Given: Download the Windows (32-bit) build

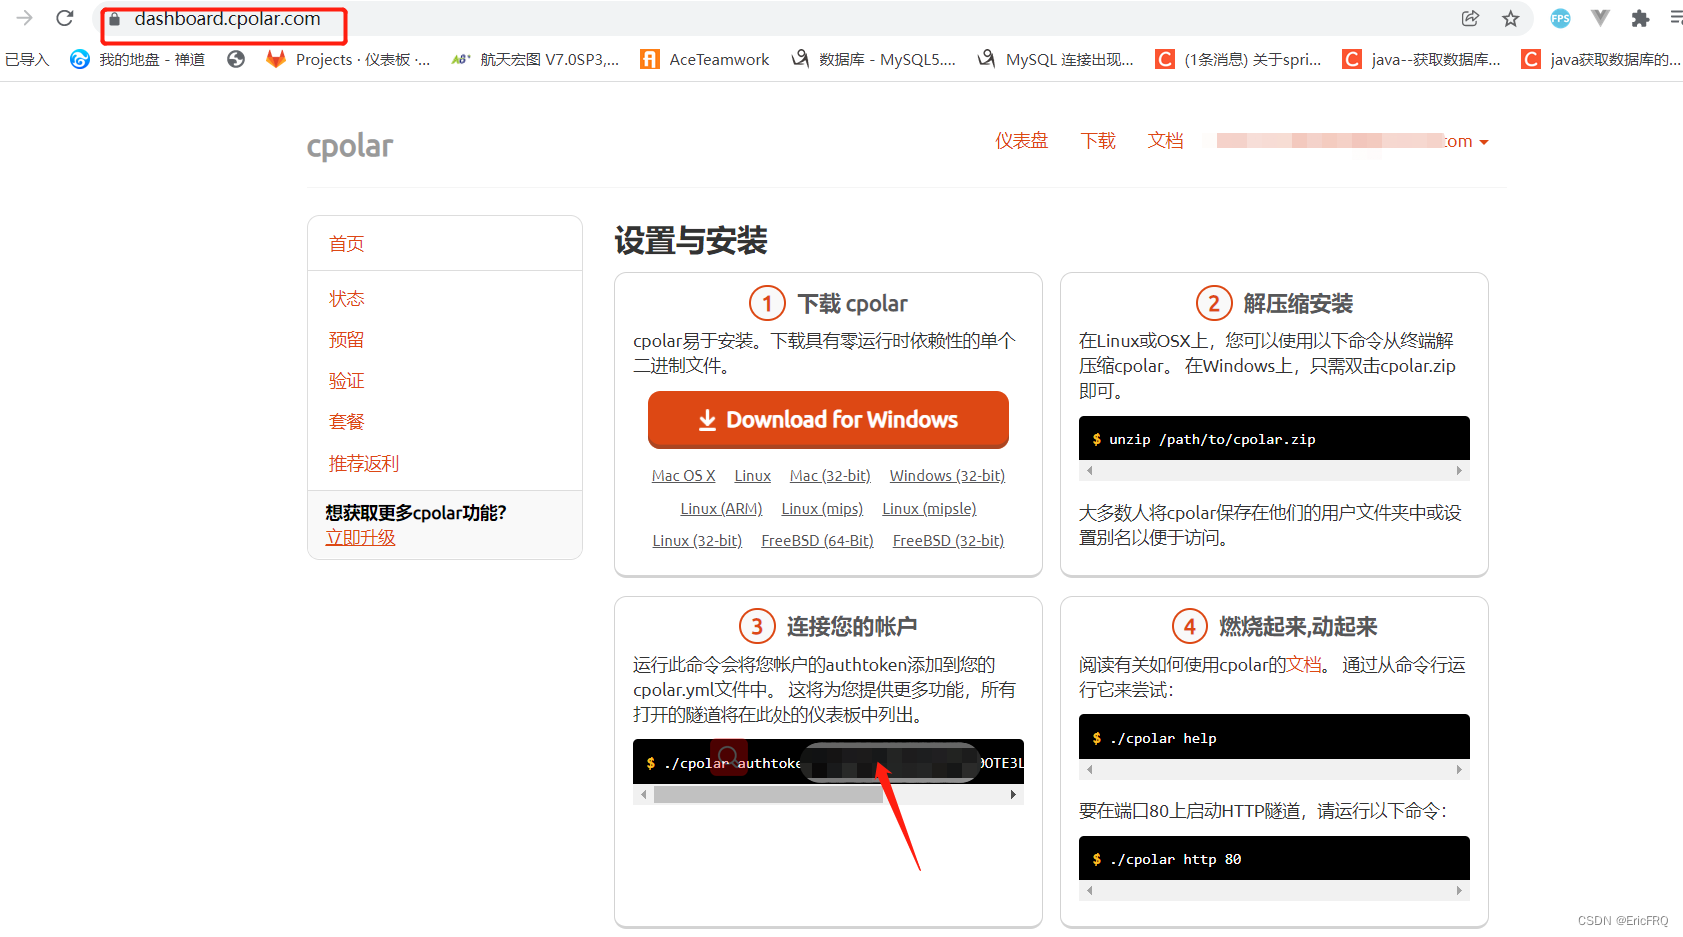Looking at the screenshot, I should (x=947, y=476).
